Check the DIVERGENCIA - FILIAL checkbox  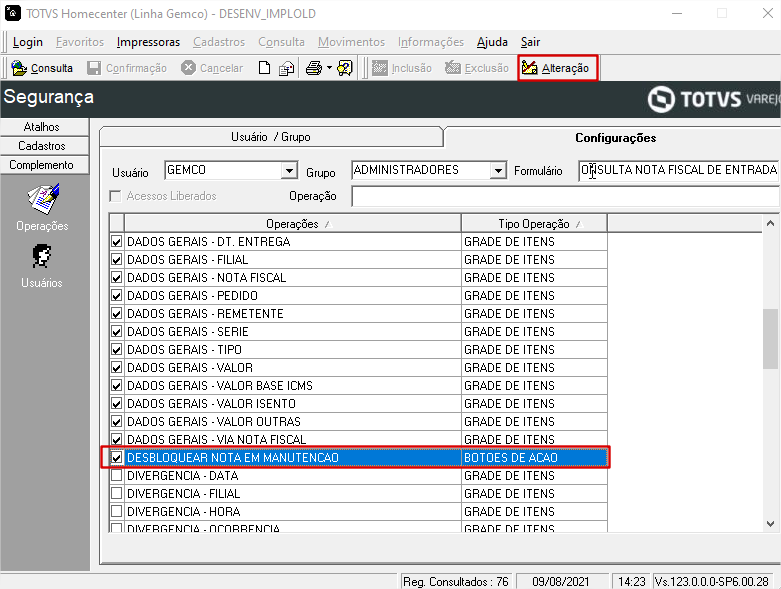tap(117, 493)
